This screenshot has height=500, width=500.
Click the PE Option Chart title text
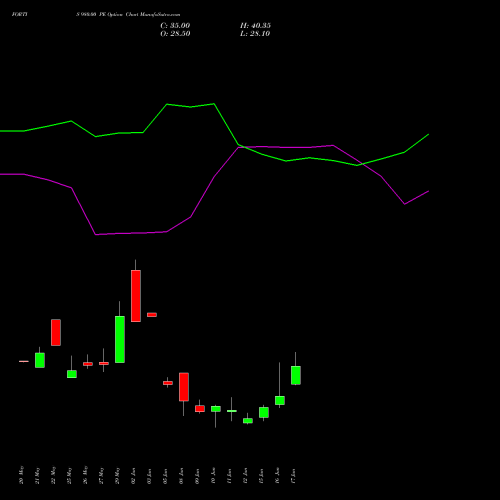(118, 15)
